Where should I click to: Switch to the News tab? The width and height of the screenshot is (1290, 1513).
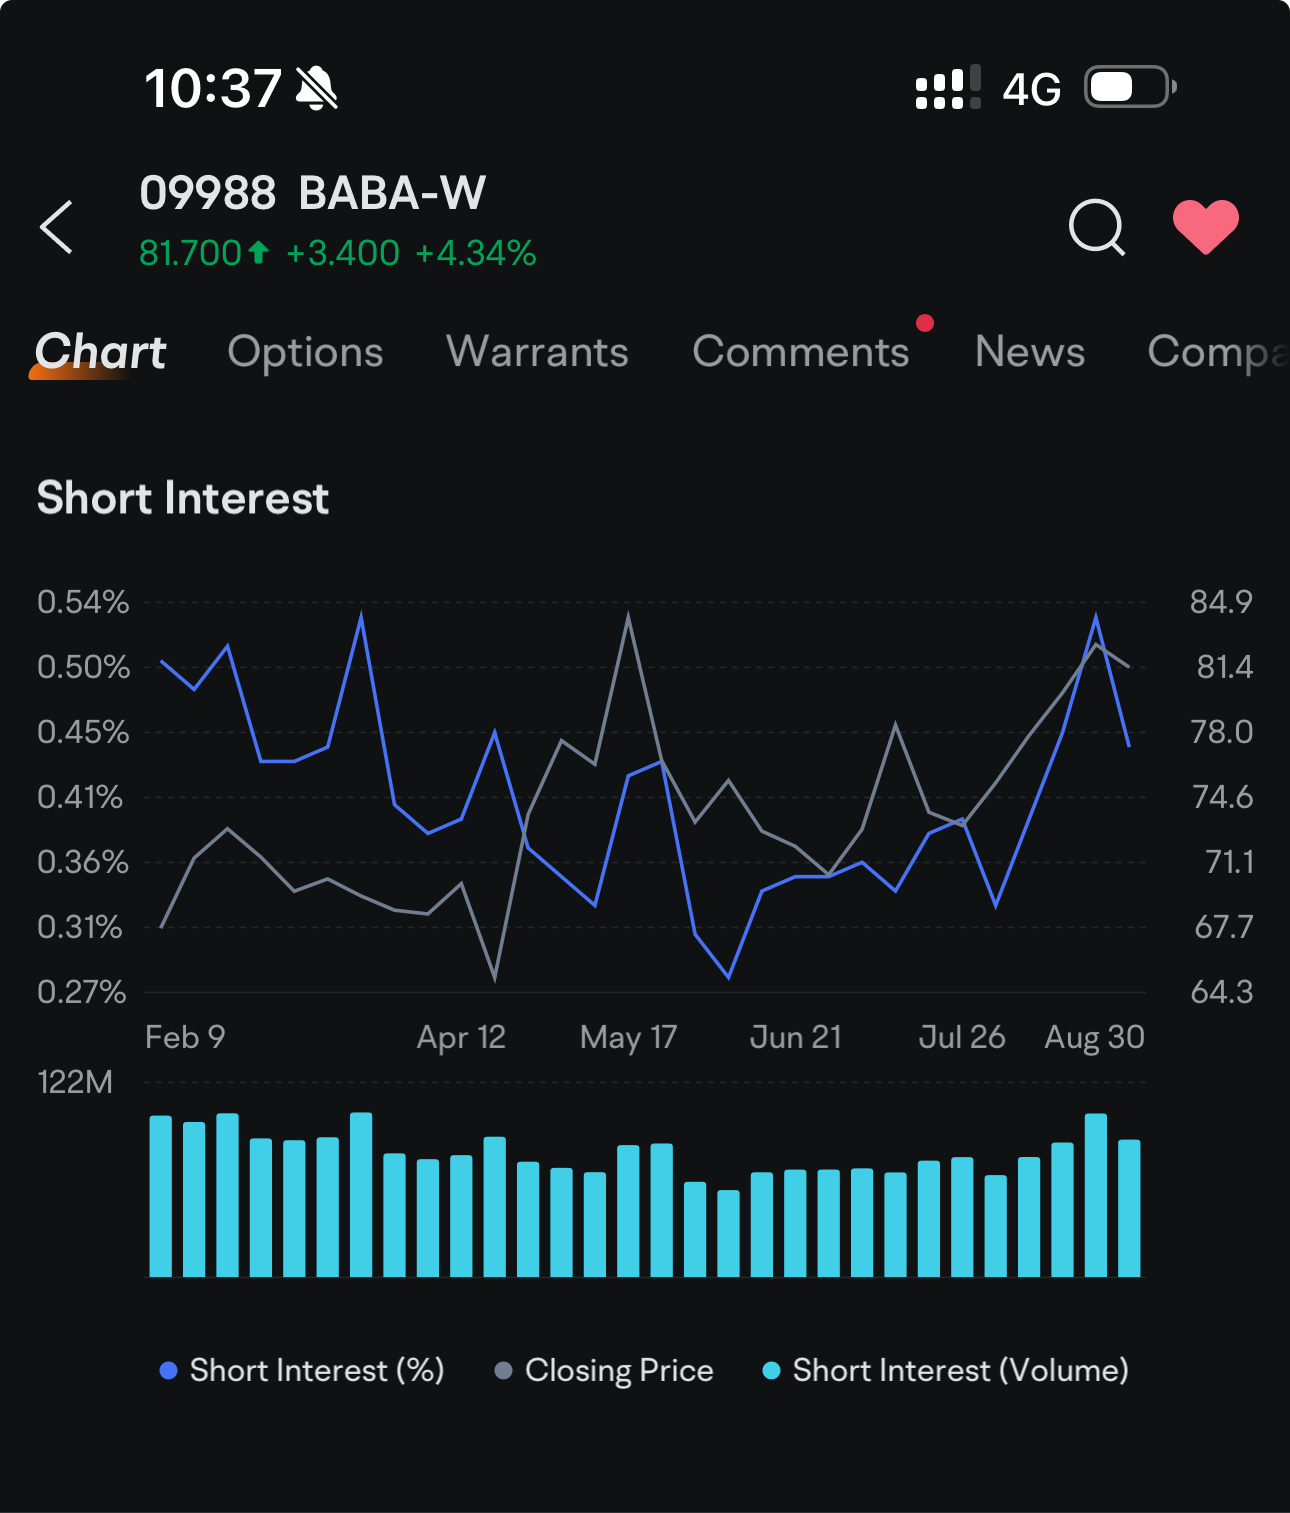tap(1030, 352)
